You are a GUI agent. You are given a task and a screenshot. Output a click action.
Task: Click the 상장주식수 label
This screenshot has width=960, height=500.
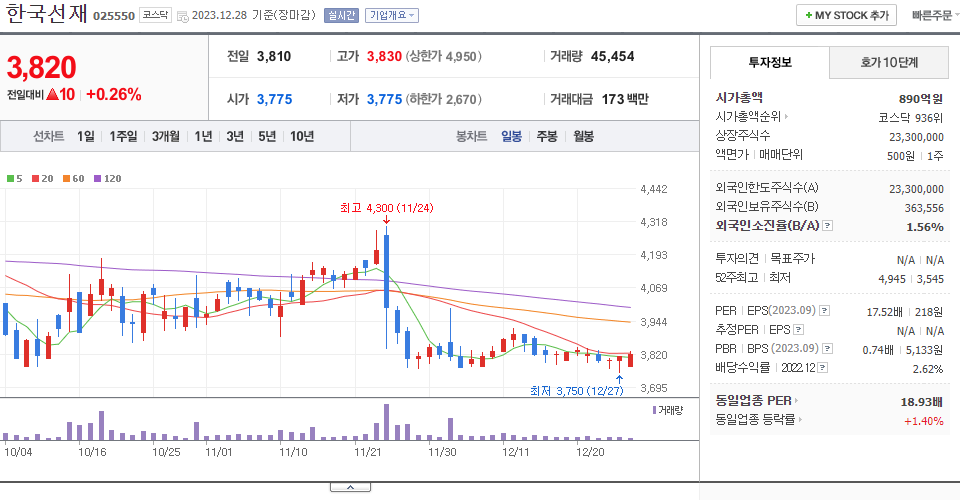tap(743, 135)
